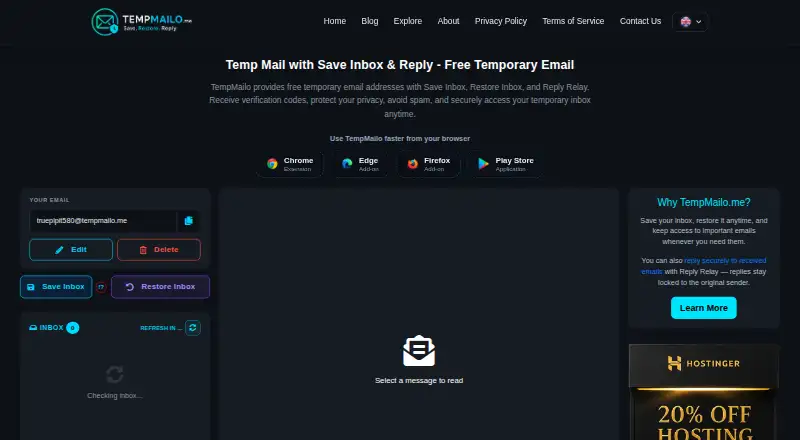
Task: Click the small help icon beside Save Inbox
Action: click(x=101, y=287)
